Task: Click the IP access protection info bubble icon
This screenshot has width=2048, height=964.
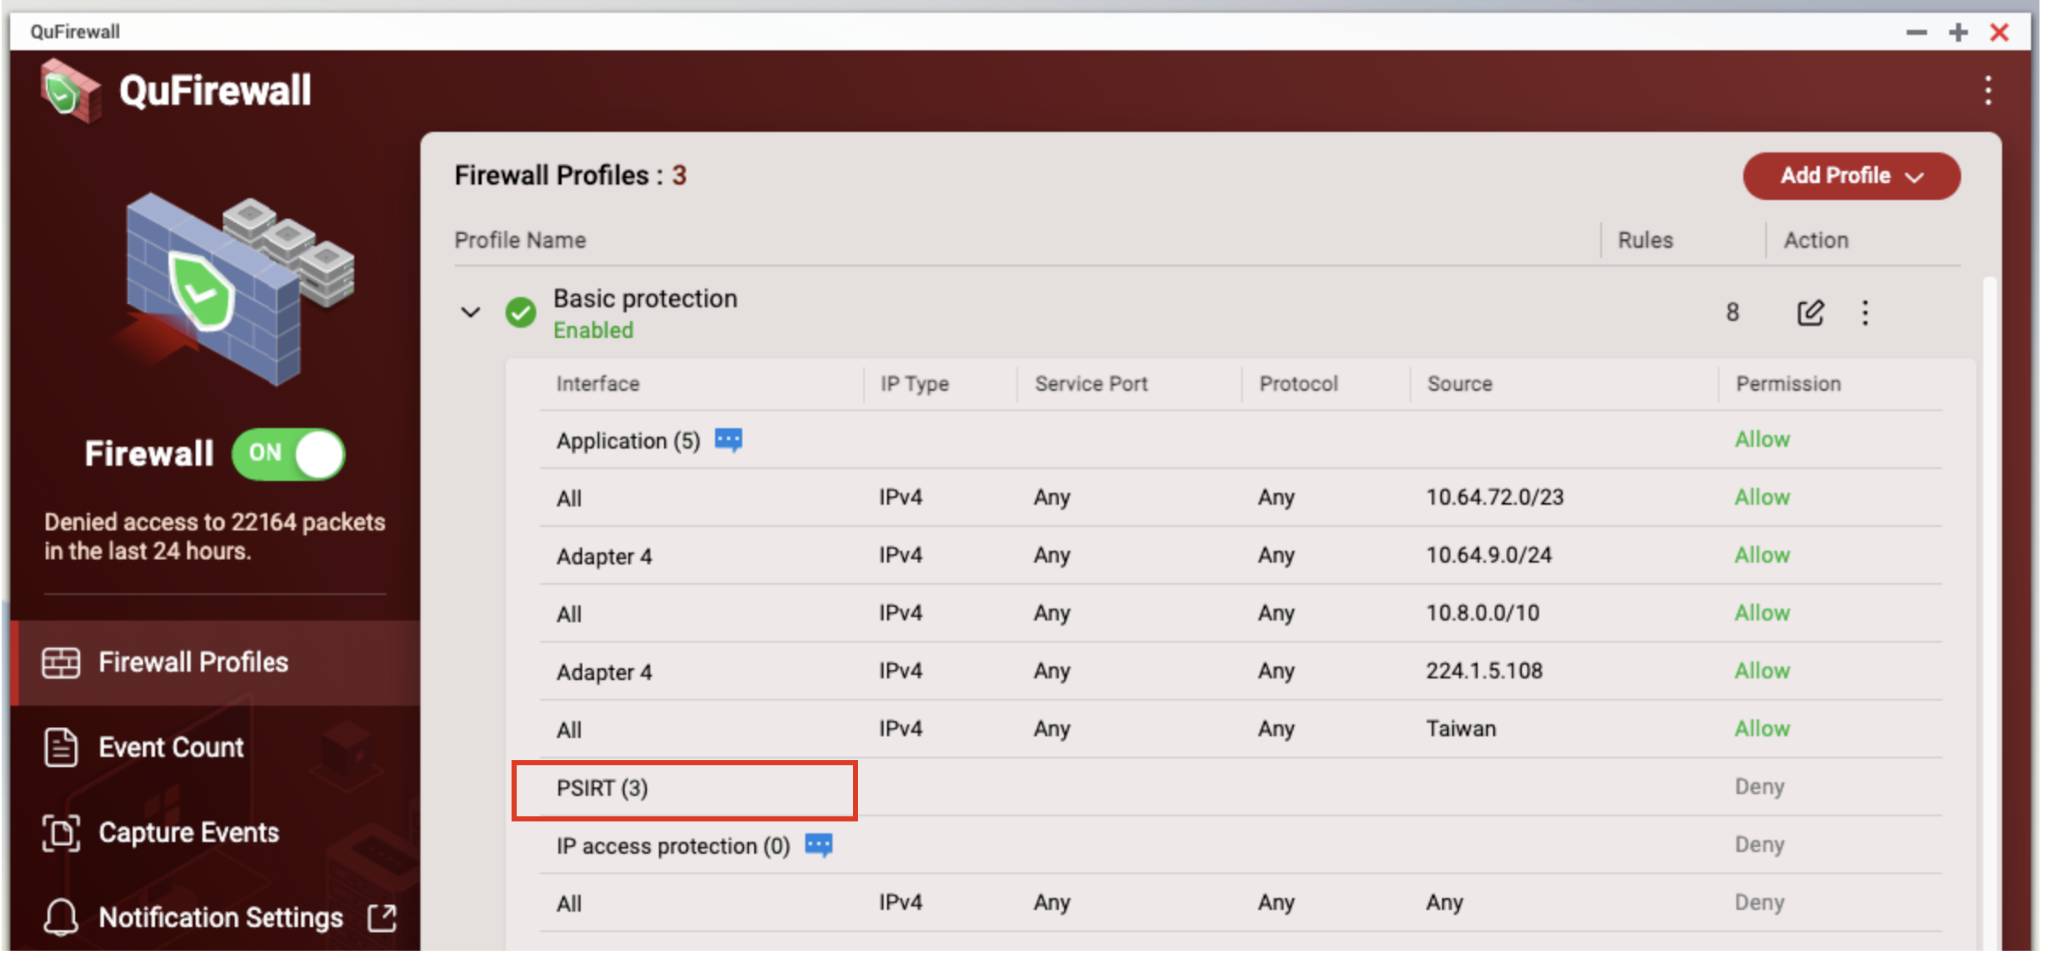Action: [x=818, y=846]
